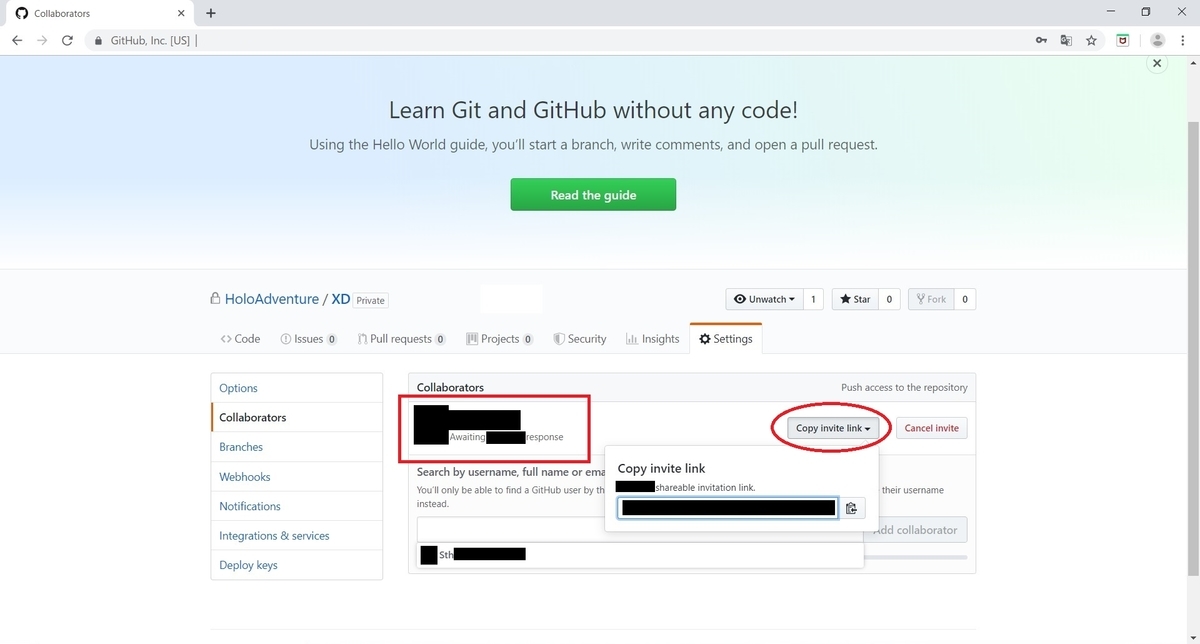Click the Add collaborator button
This screenshot has width=1200, height=644.
pos(915,530)
